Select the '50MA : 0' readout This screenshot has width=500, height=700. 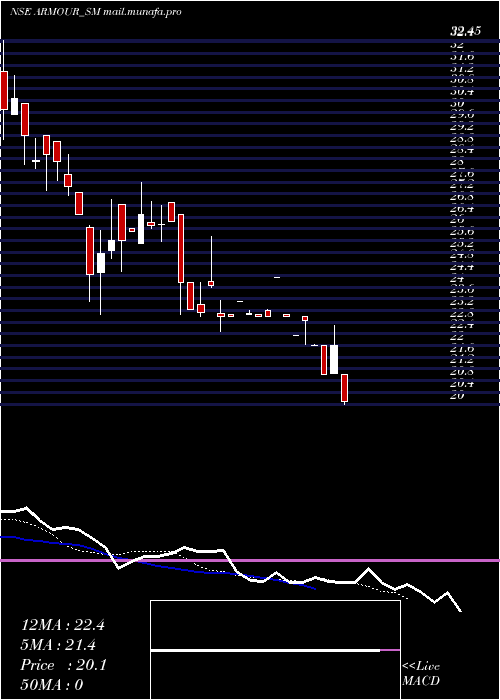(x=52, y=685)
